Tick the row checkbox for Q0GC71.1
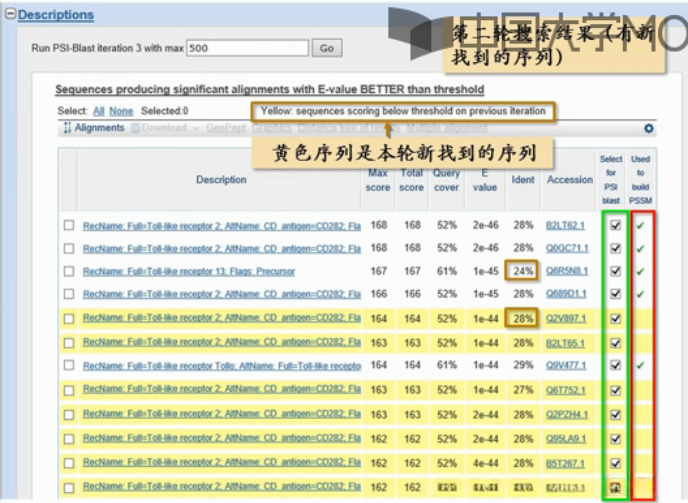 click(x=69, y=248)
